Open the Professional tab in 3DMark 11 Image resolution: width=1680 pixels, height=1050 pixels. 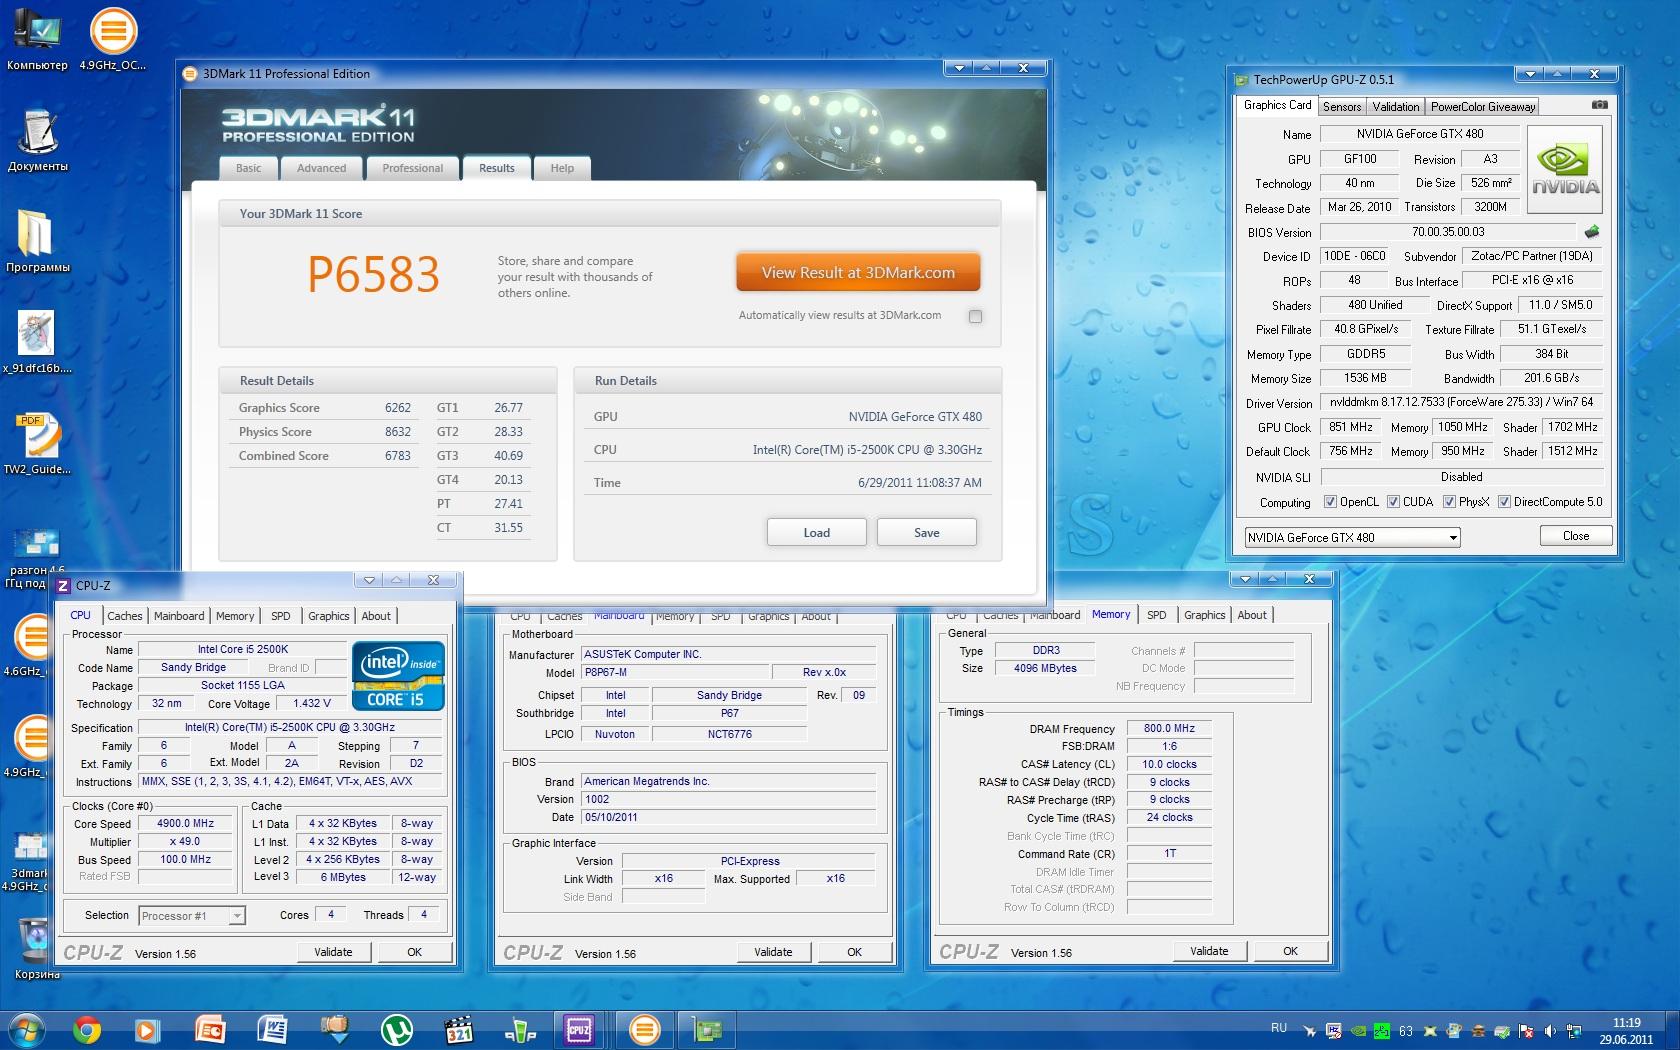click(412, 168)
